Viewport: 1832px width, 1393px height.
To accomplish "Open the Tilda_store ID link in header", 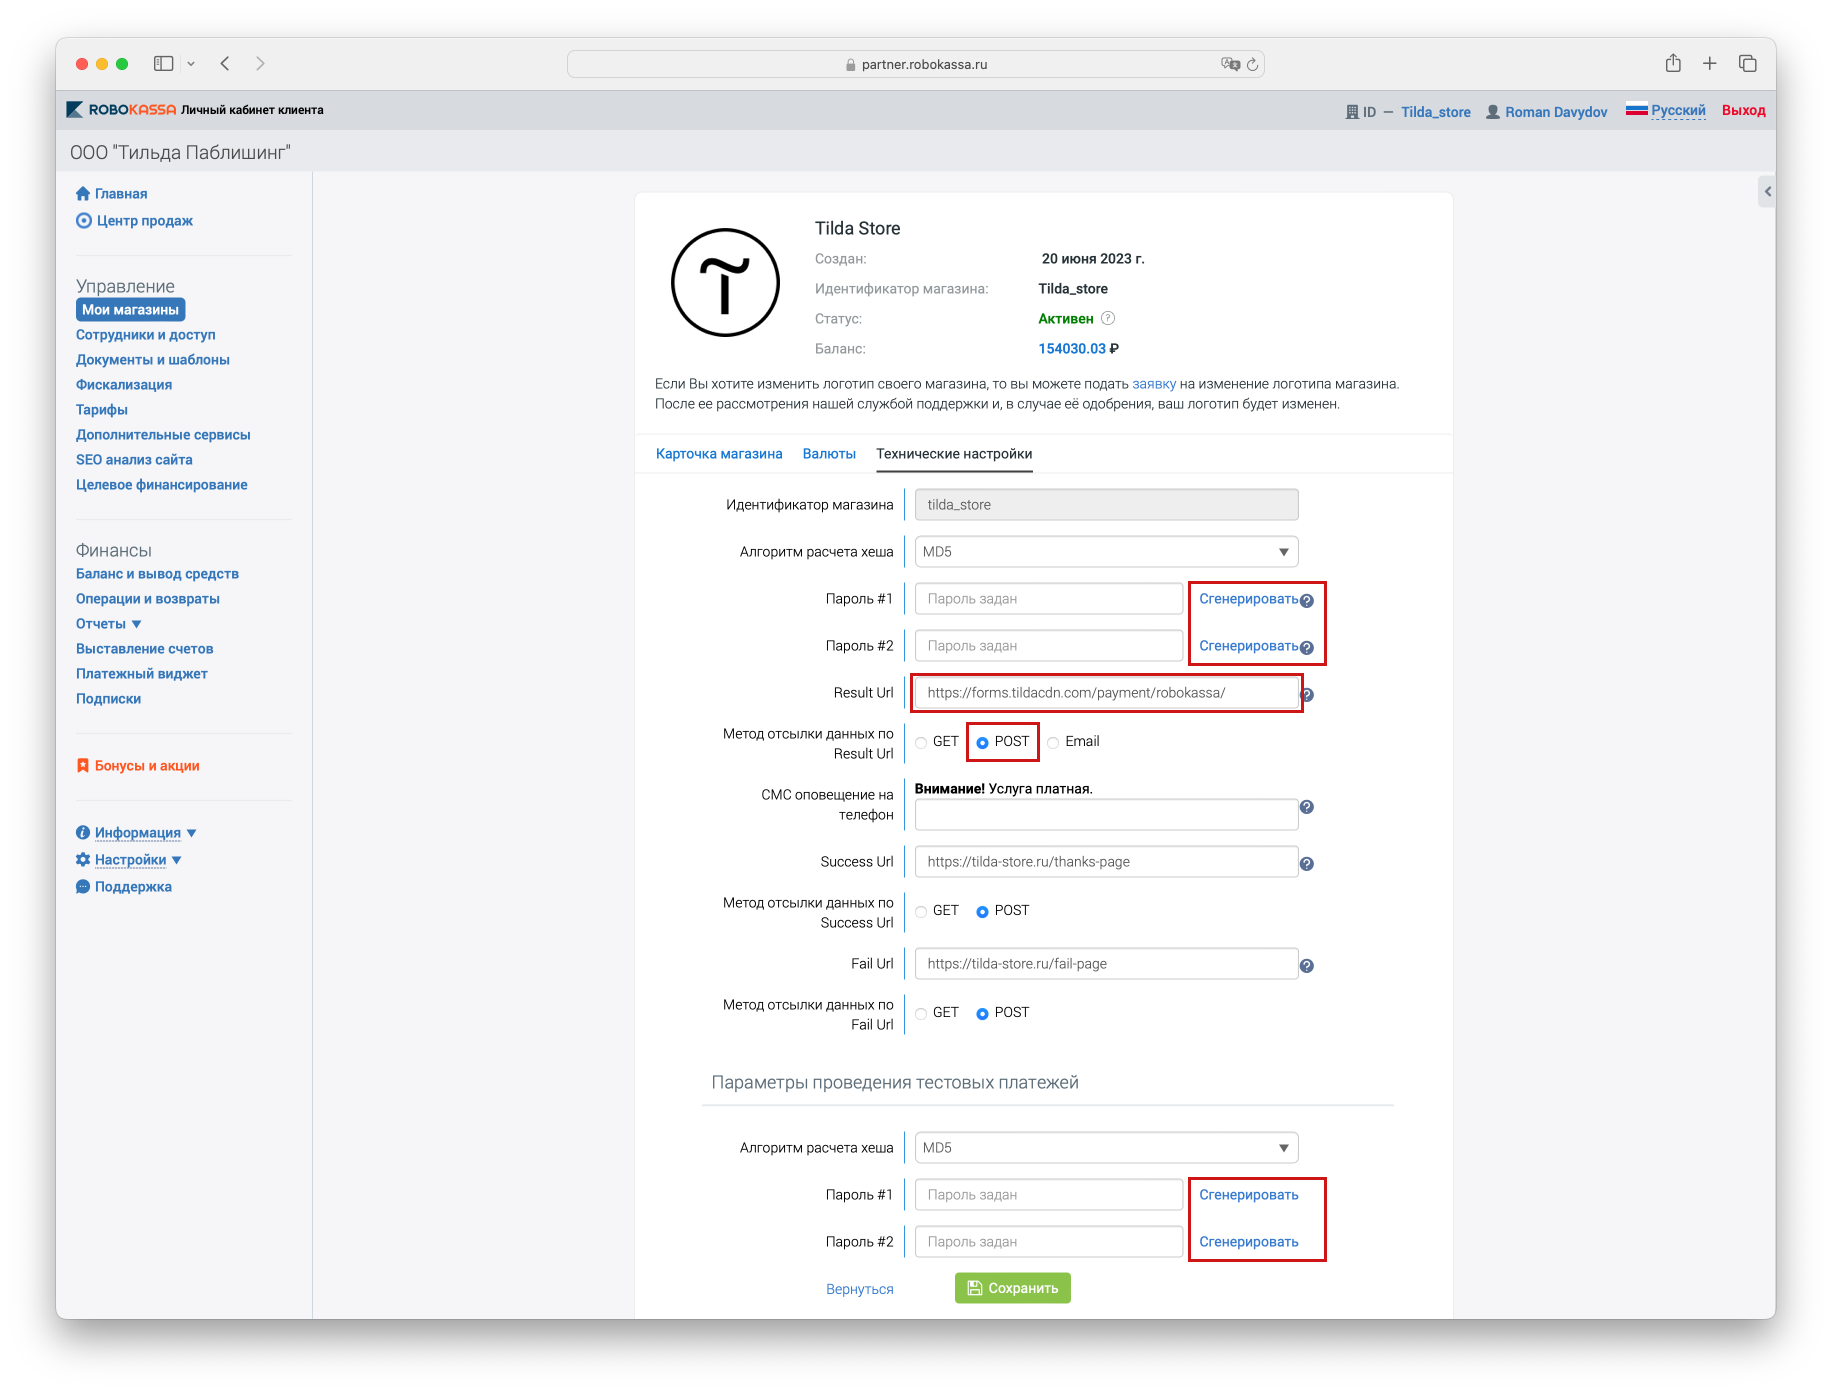I will tap(1436, 112).
